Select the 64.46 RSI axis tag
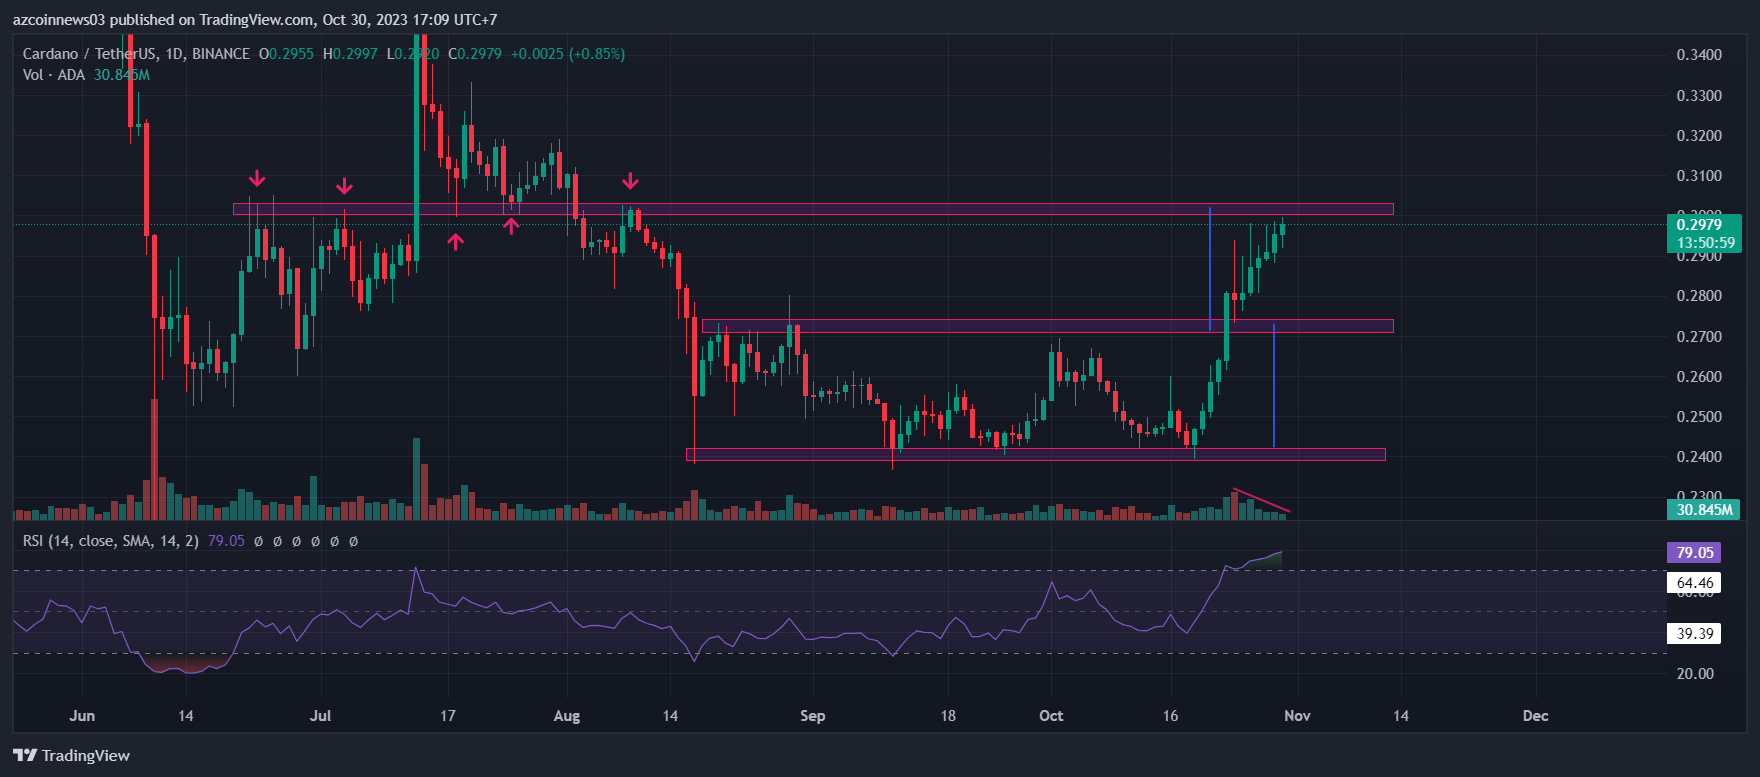The height and width of the screenshot is (777, 1760). (x=1695, y=583)
